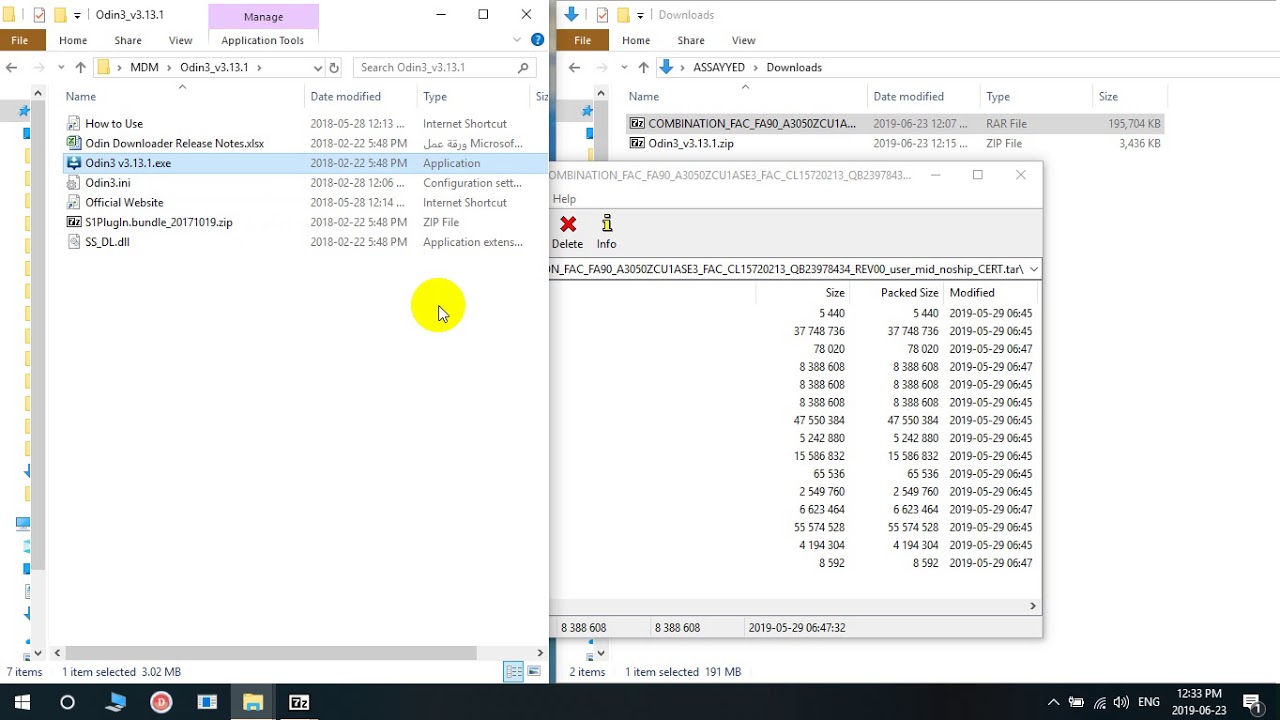
Task: Switch to Home tab in Odin3 window
Action: pyautogui.click(x=73, y=40)
